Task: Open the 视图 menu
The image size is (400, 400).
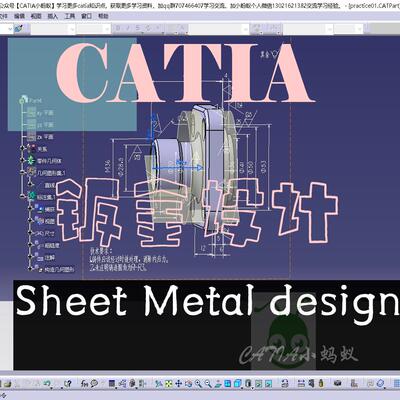Action: tap(36, 16)
